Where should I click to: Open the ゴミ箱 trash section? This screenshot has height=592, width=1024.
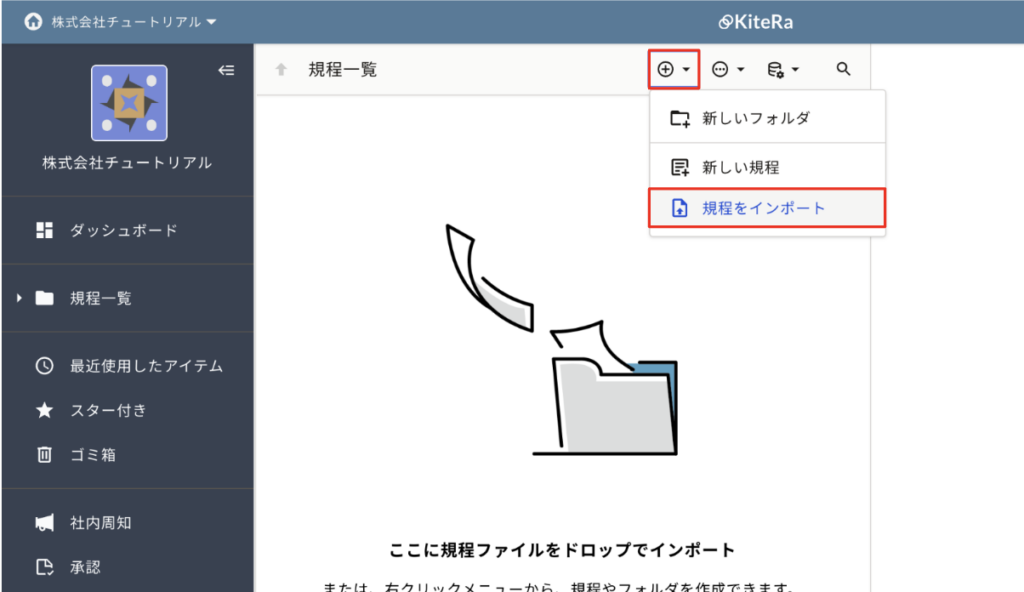[92, 454]
